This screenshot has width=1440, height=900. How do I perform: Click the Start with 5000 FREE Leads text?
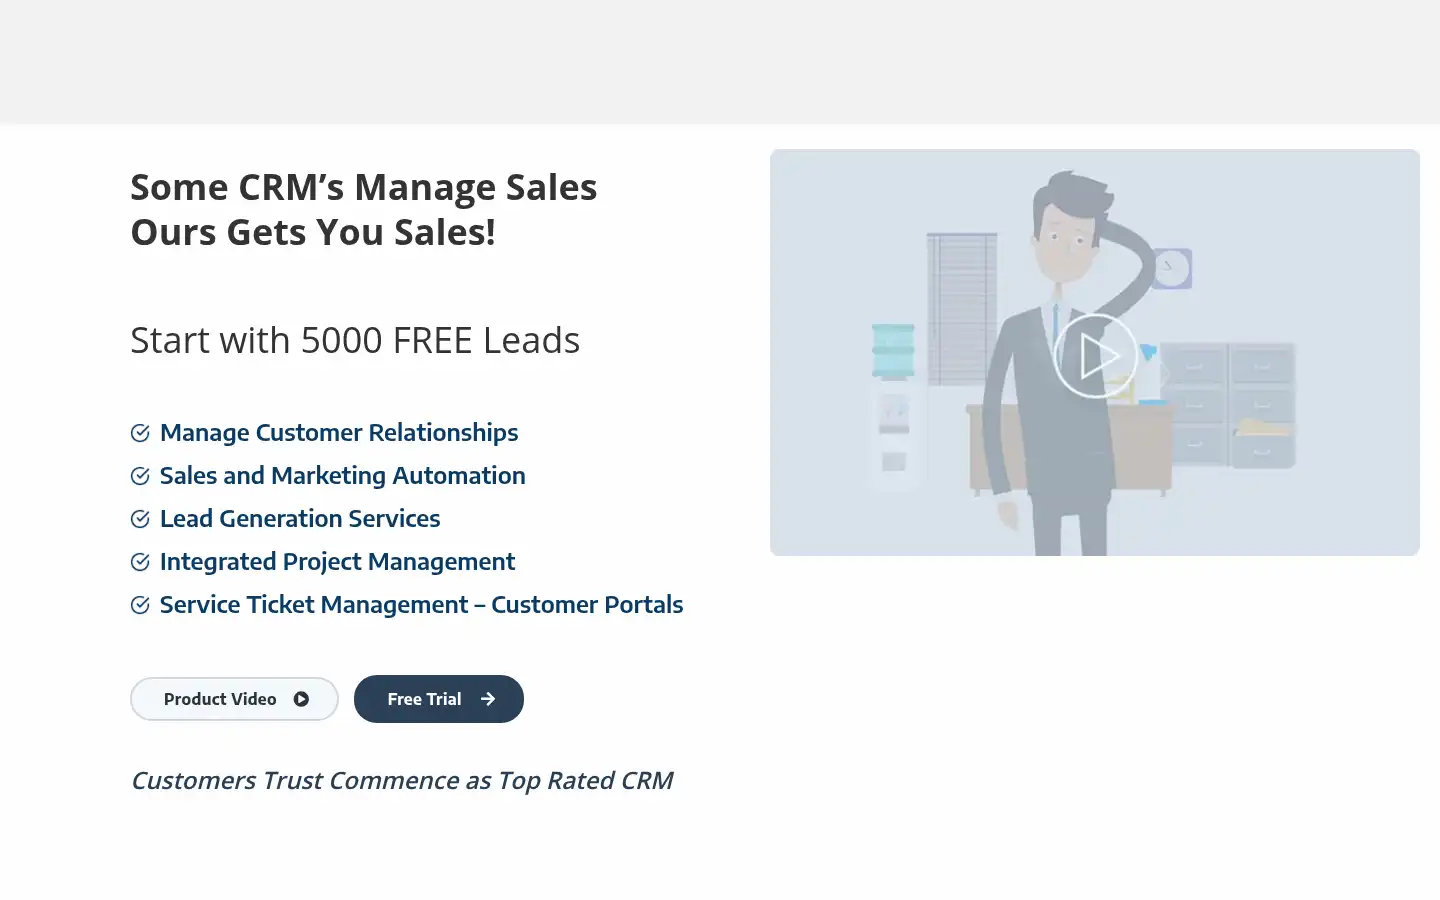pyautogui.click(x=355, y=341)
